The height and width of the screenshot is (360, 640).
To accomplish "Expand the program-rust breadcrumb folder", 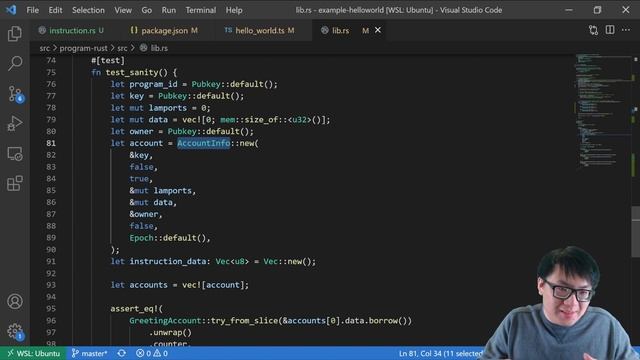I will pos(83,48).
